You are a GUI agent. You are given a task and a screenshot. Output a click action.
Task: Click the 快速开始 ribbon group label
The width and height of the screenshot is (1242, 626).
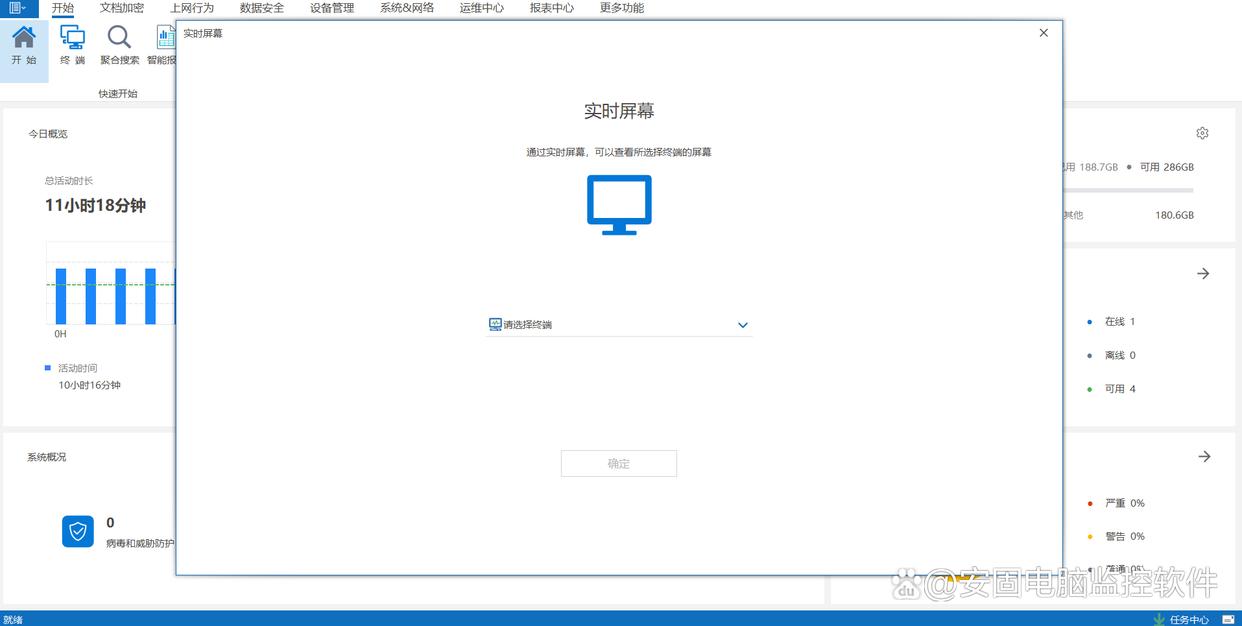point(118,93)
